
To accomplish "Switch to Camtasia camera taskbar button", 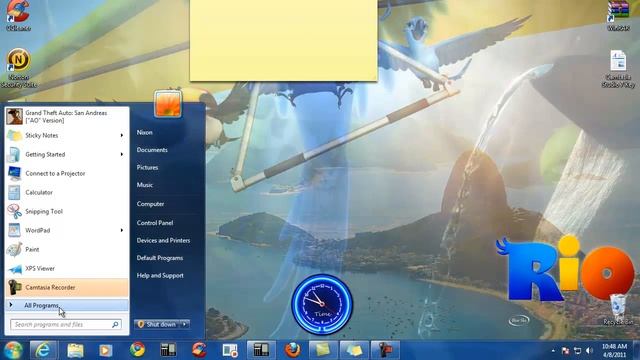I will [x=385, y=350].
